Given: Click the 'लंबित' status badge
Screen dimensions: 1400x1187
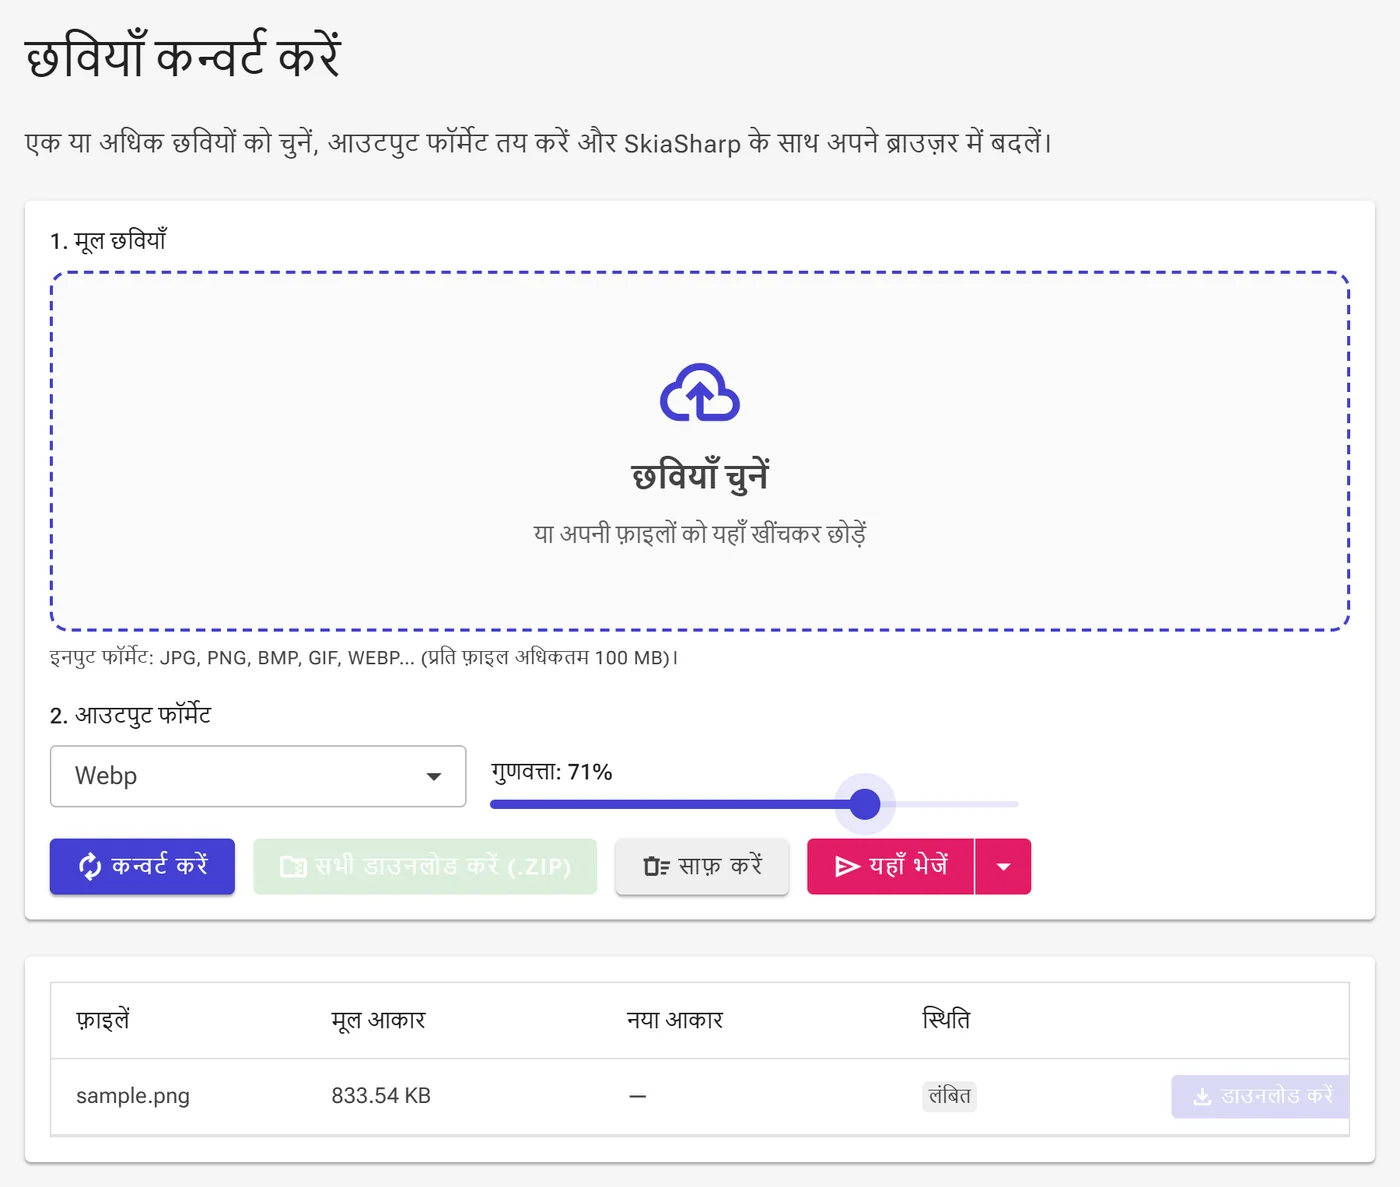Looking at the screenshot, I should [x=949, y=1096].
